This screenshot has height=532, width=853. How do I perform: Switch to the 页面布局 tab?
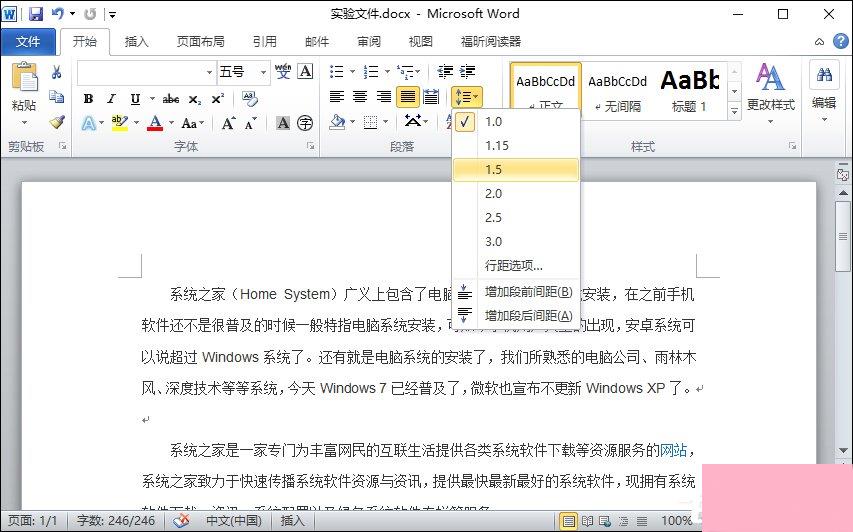[200, 41]
